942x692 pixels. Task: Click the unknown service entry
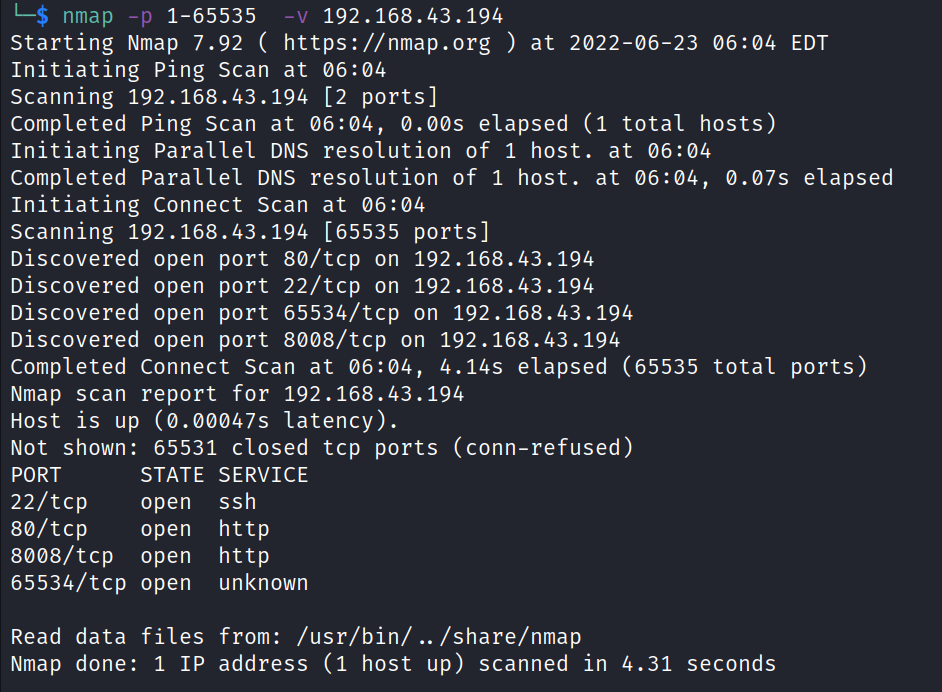click(263, 583)
